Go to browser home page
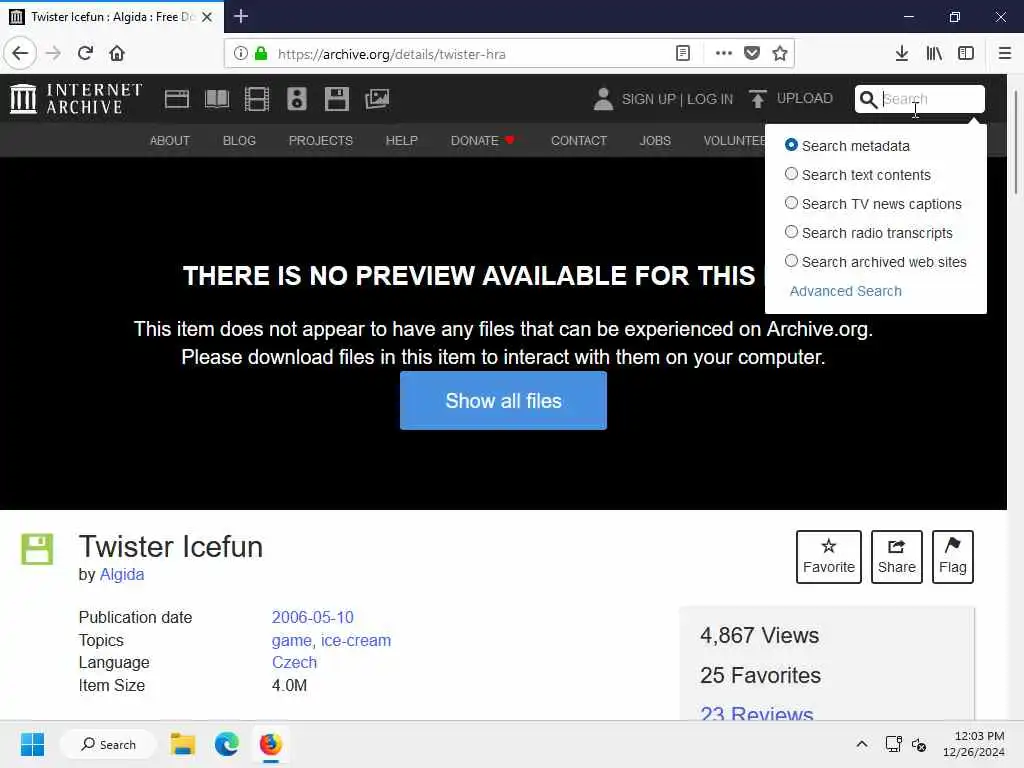Viewport: 1024px width, 768px height. tap(117, 53)
